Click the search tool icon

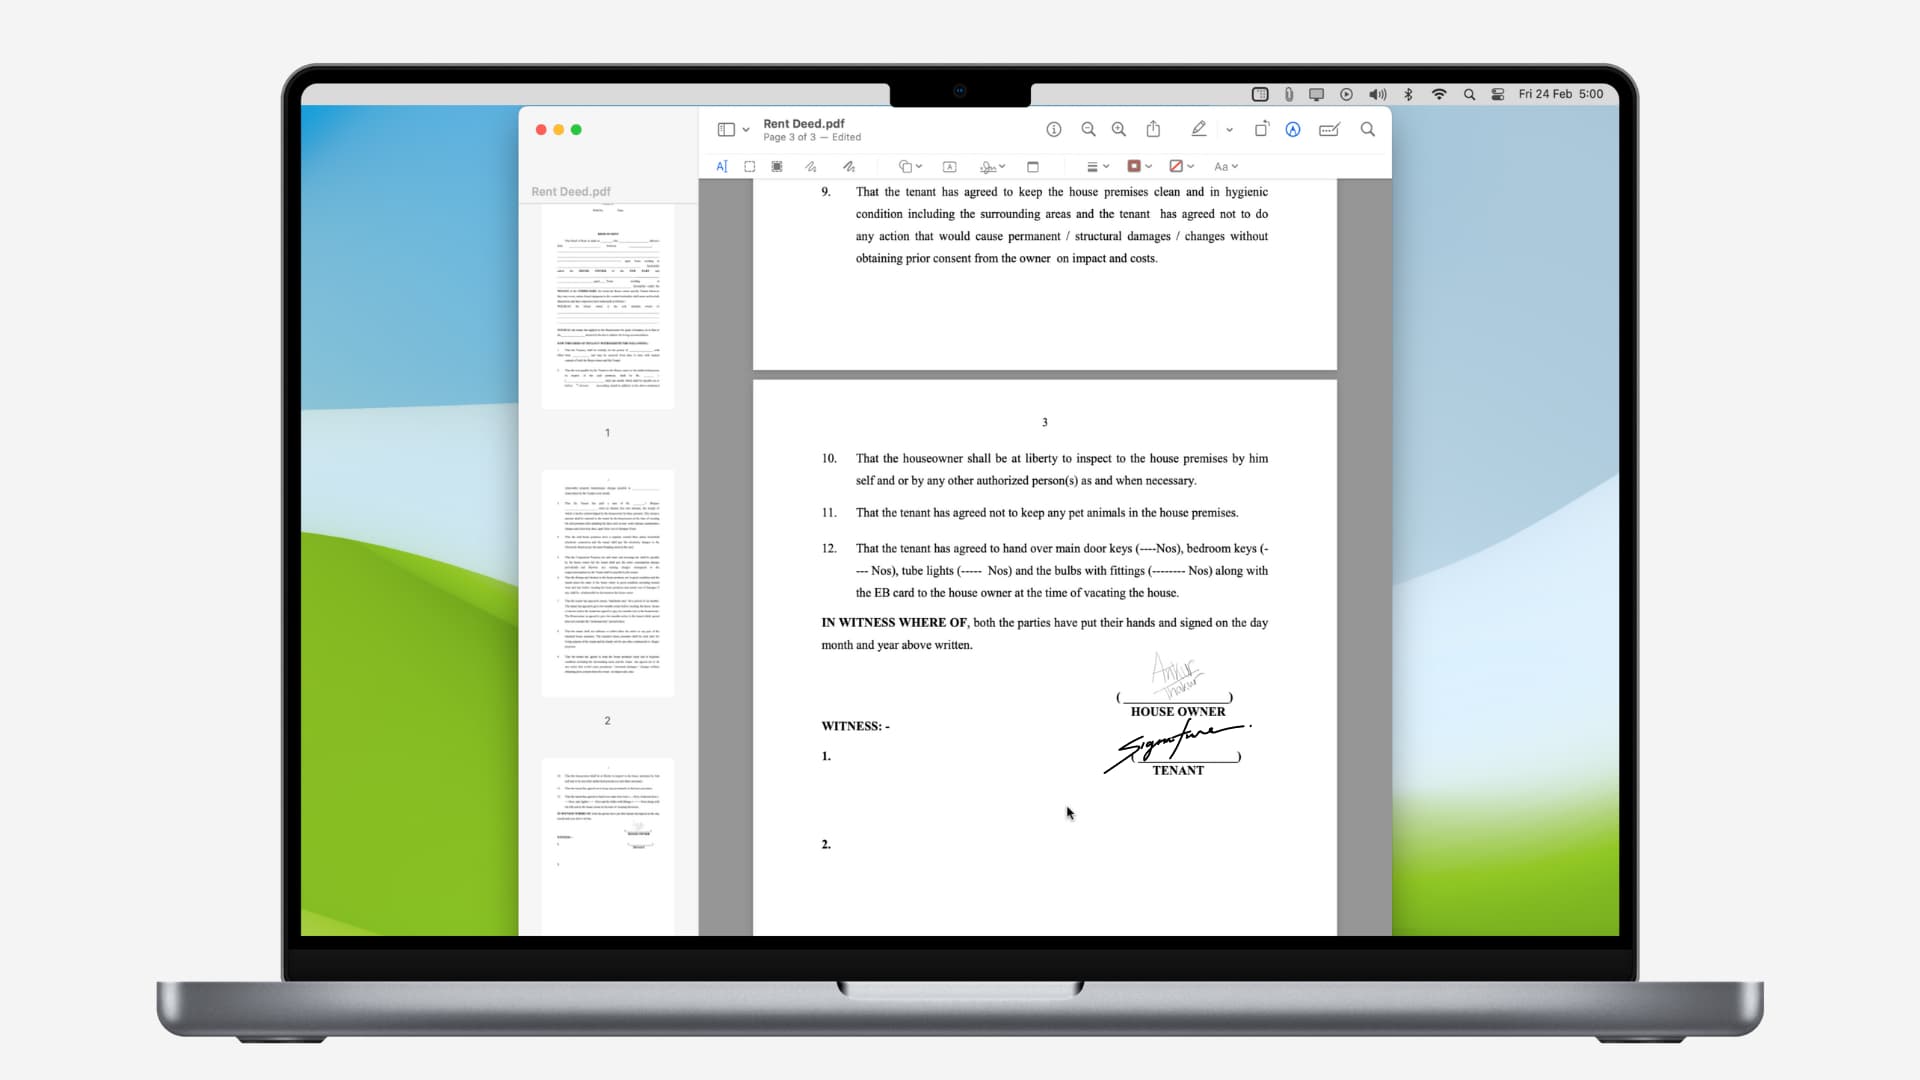1367,129
